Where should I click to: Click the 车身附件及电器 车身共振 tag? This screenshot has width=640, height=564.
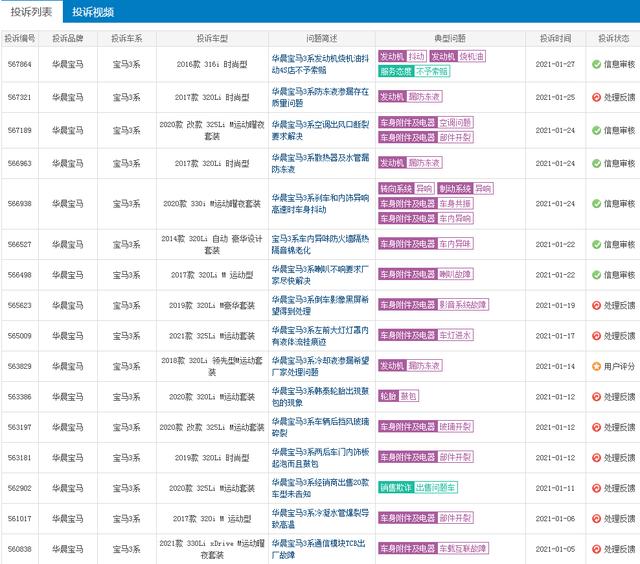pos(426,203)
